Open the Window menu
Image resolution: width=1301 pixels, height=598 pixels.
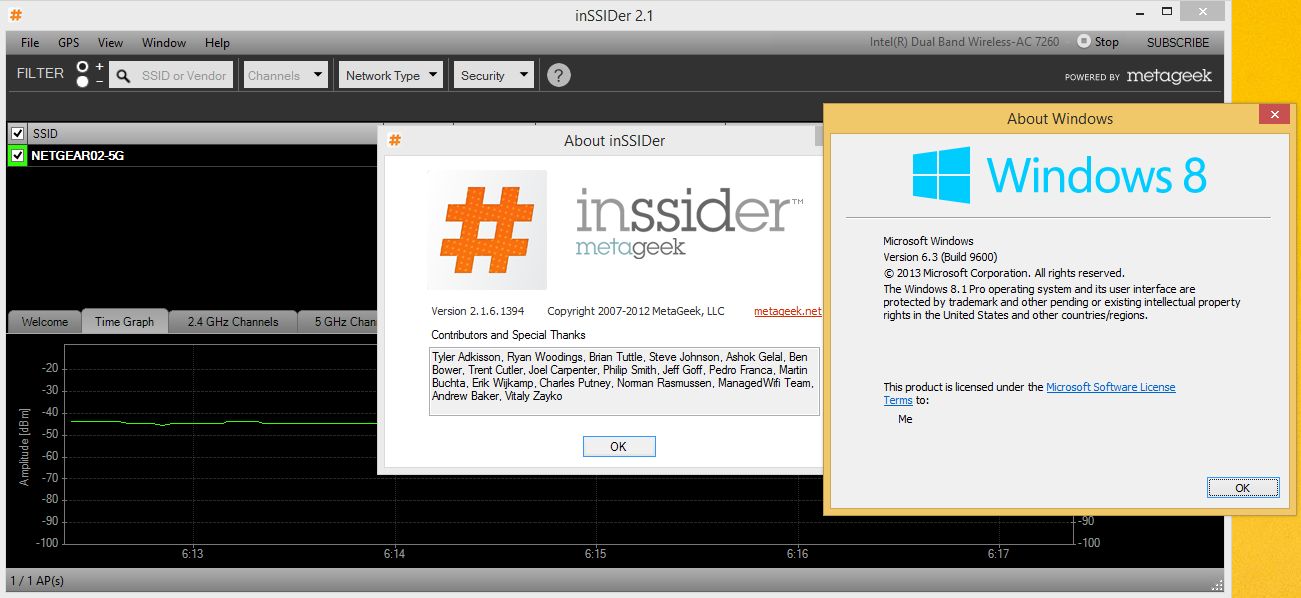click(164, 43)
